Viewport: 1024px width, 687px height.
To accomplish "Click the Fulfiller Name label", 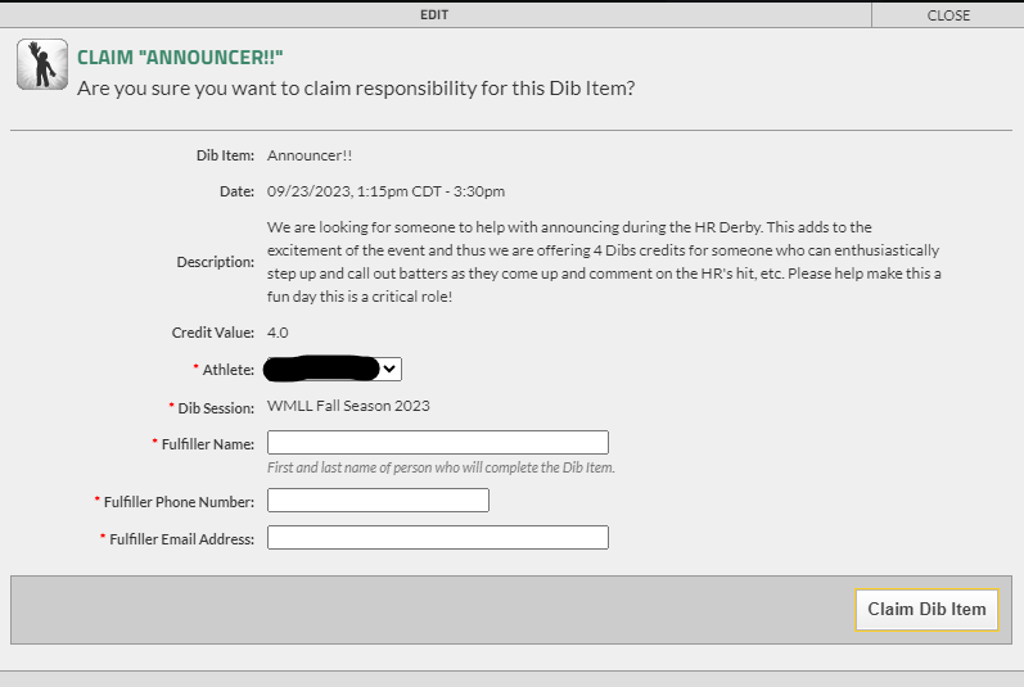I will point(207,444).
